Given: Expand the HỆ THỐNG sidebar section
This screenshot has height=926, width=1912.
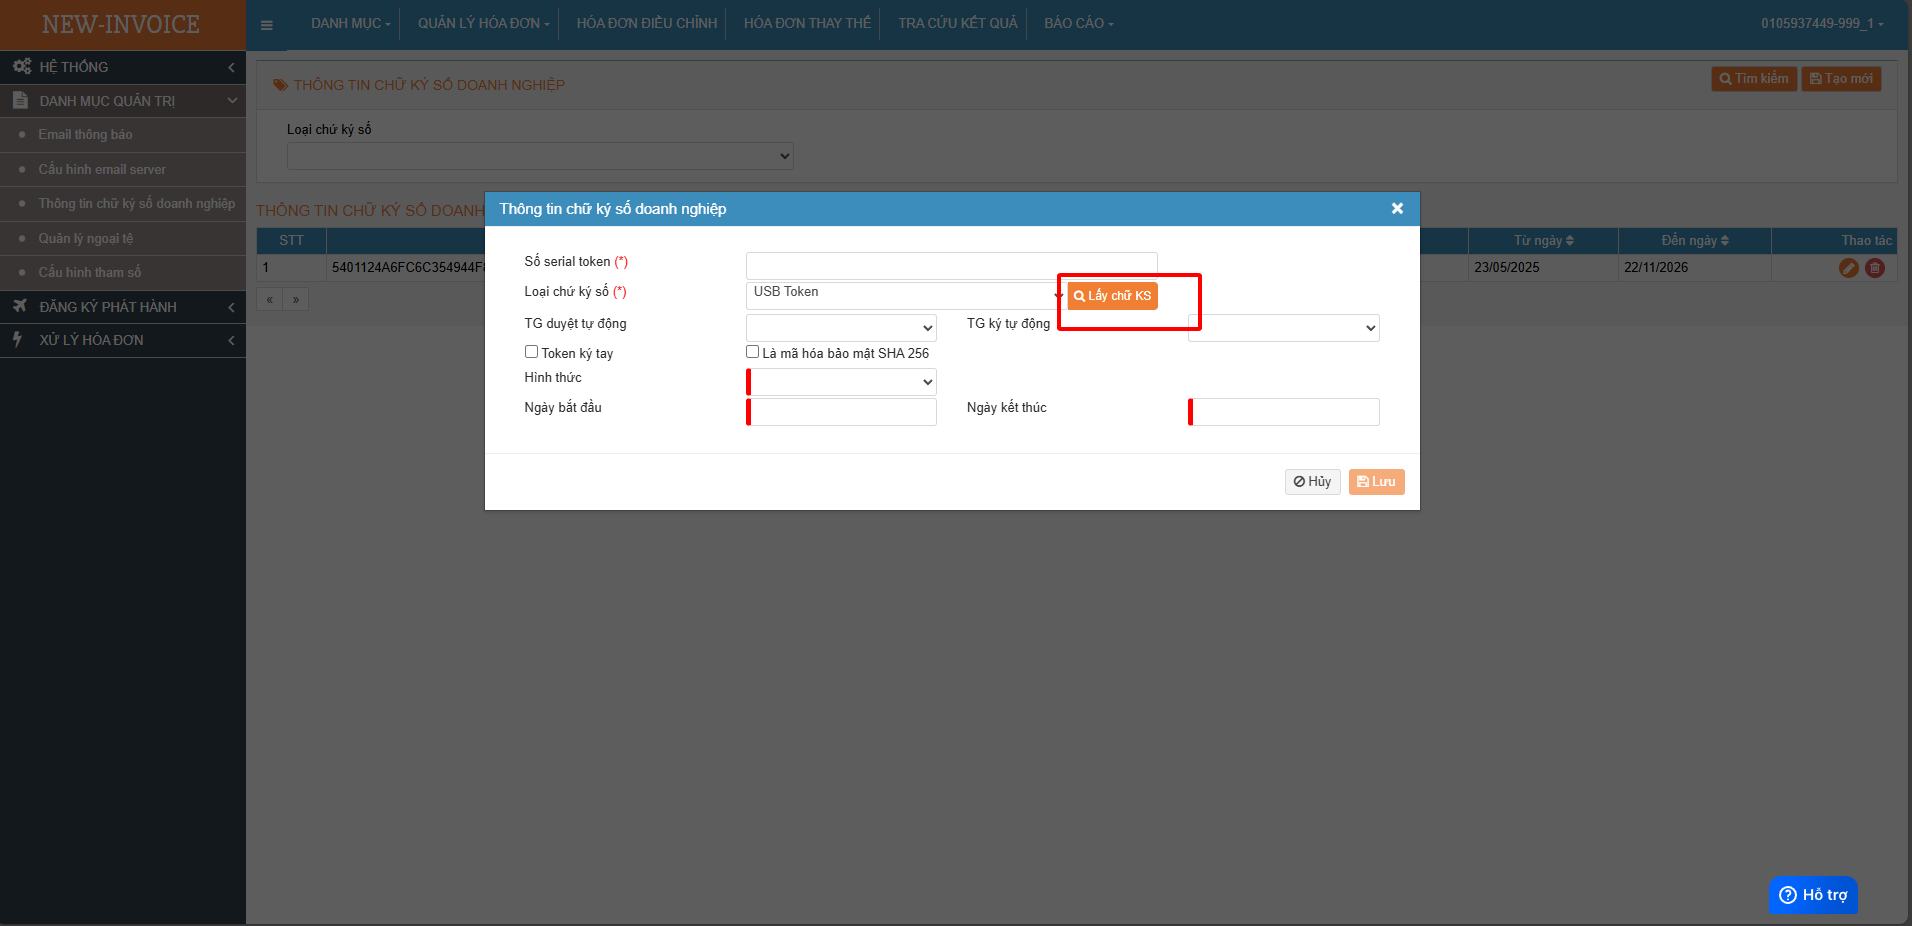Looking at the screenshot, I should point(123,67).
